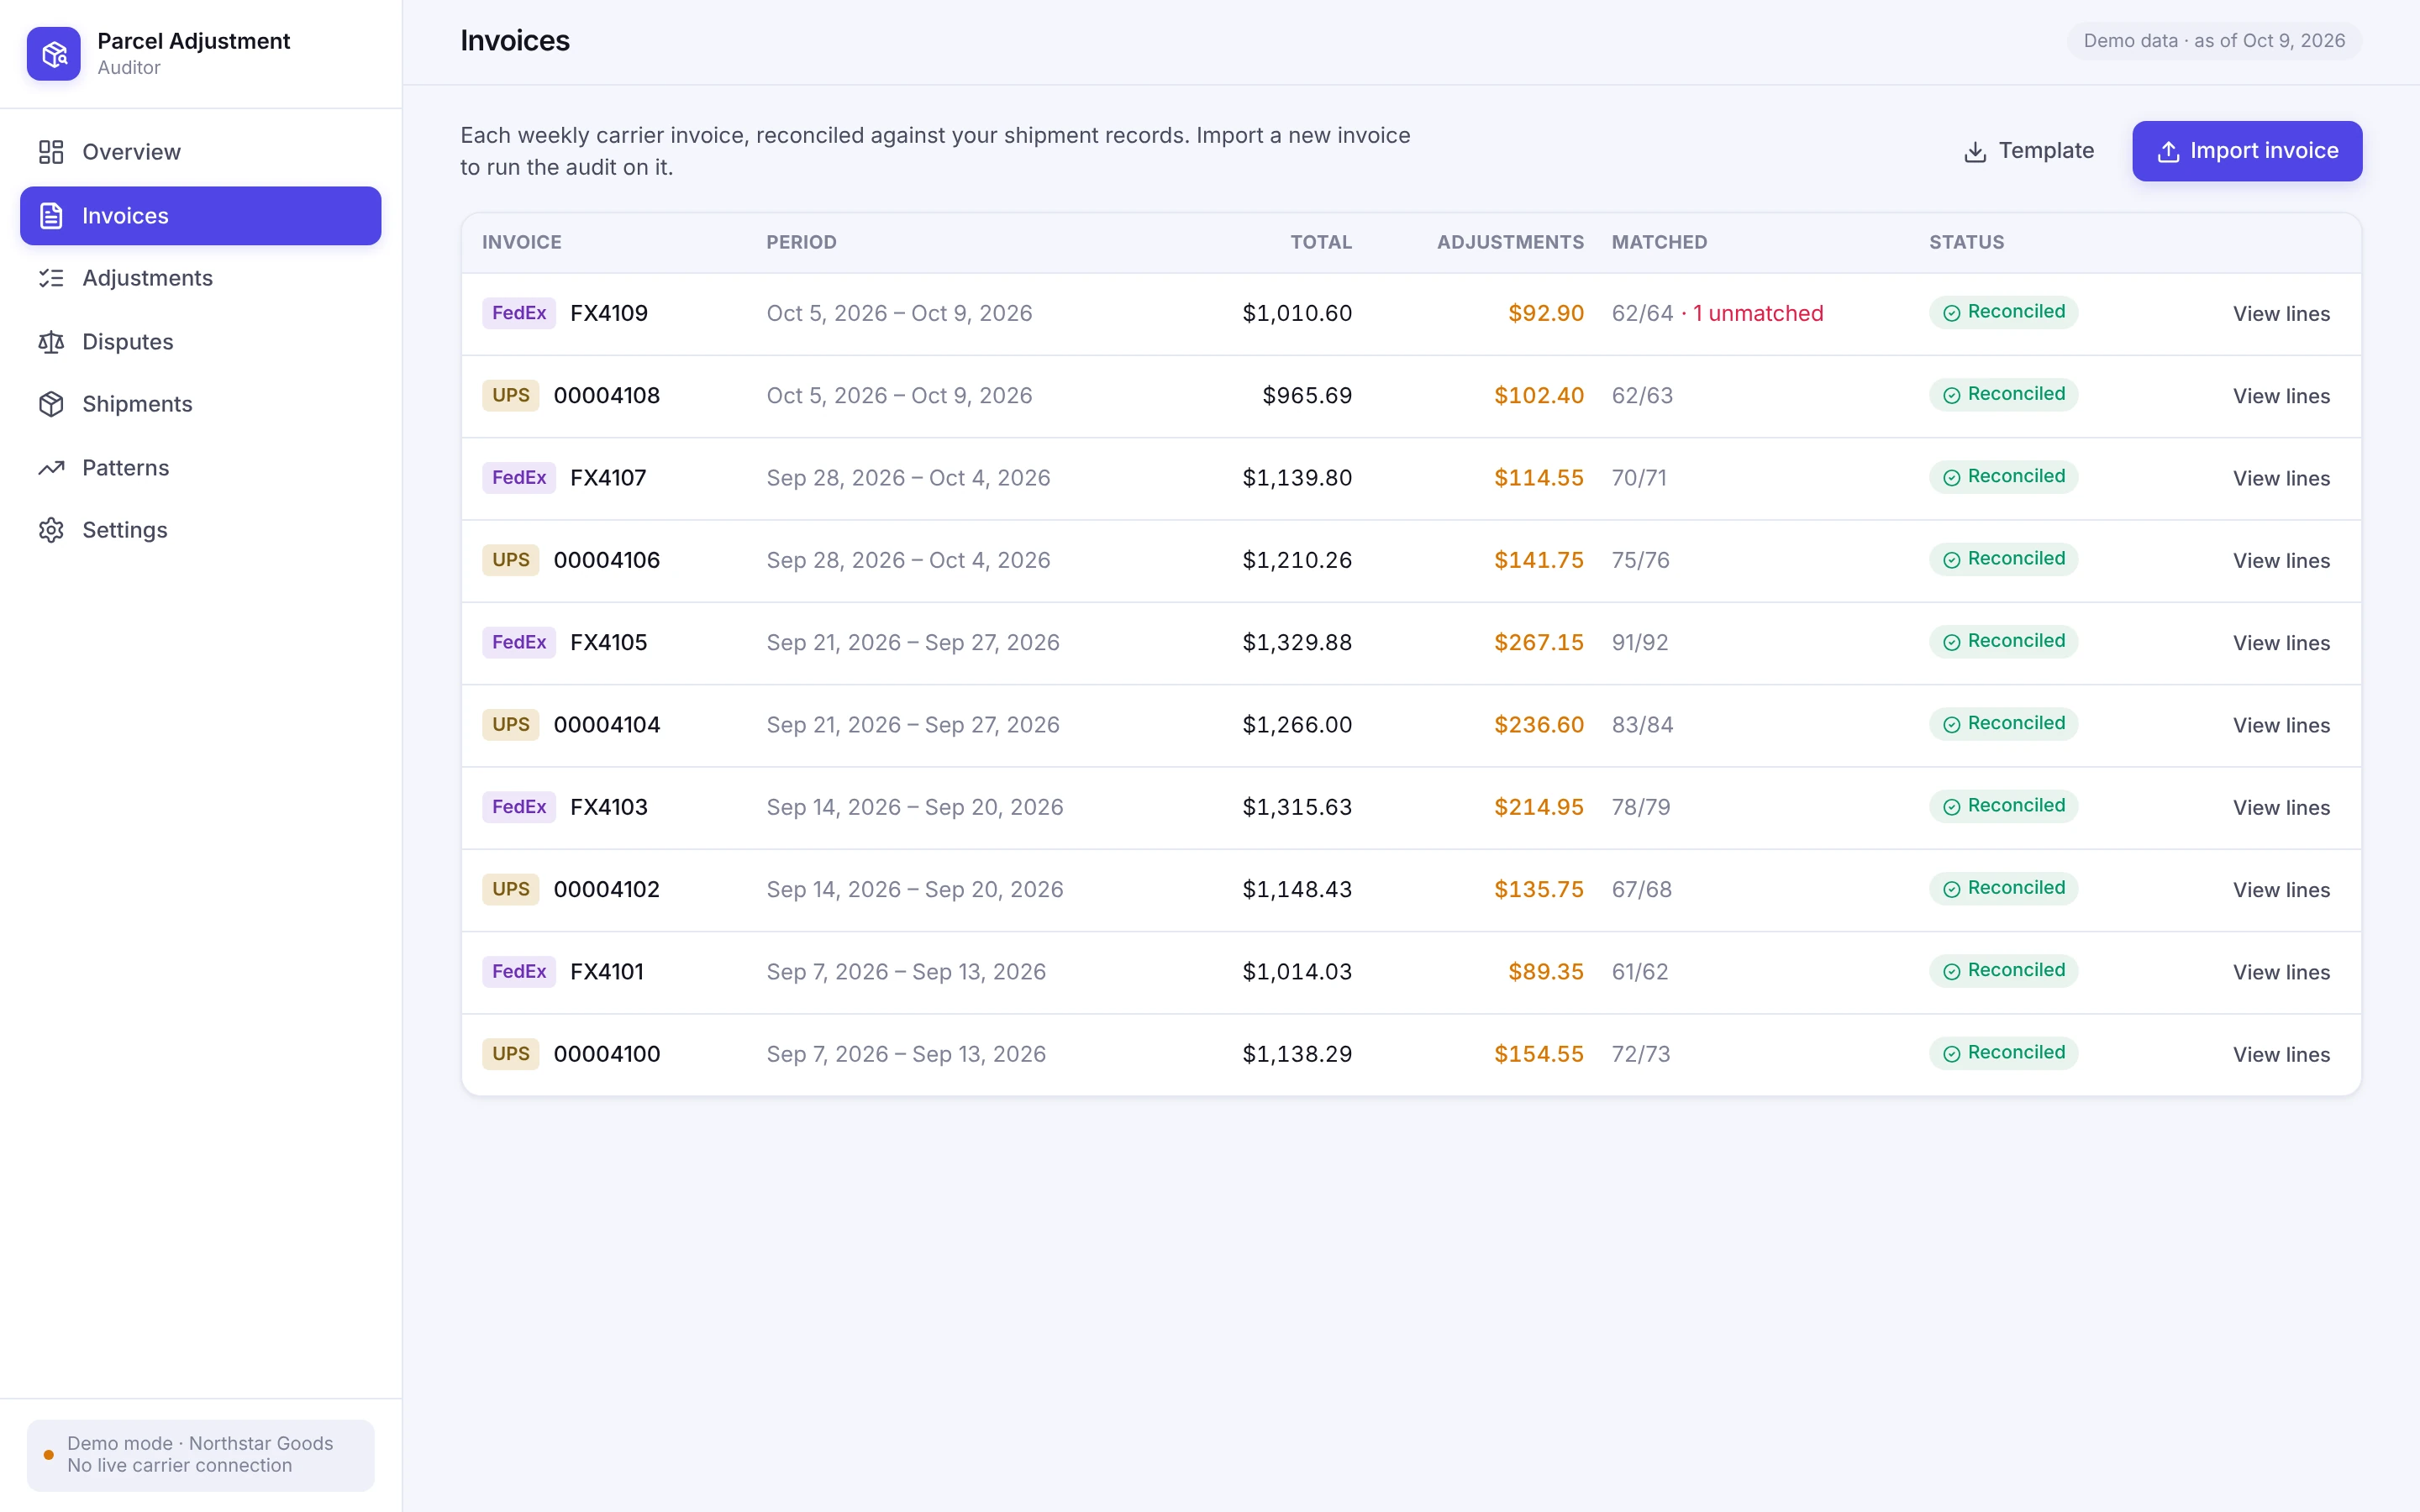View lines for invoice FX4105

[x=2281, y=643]
